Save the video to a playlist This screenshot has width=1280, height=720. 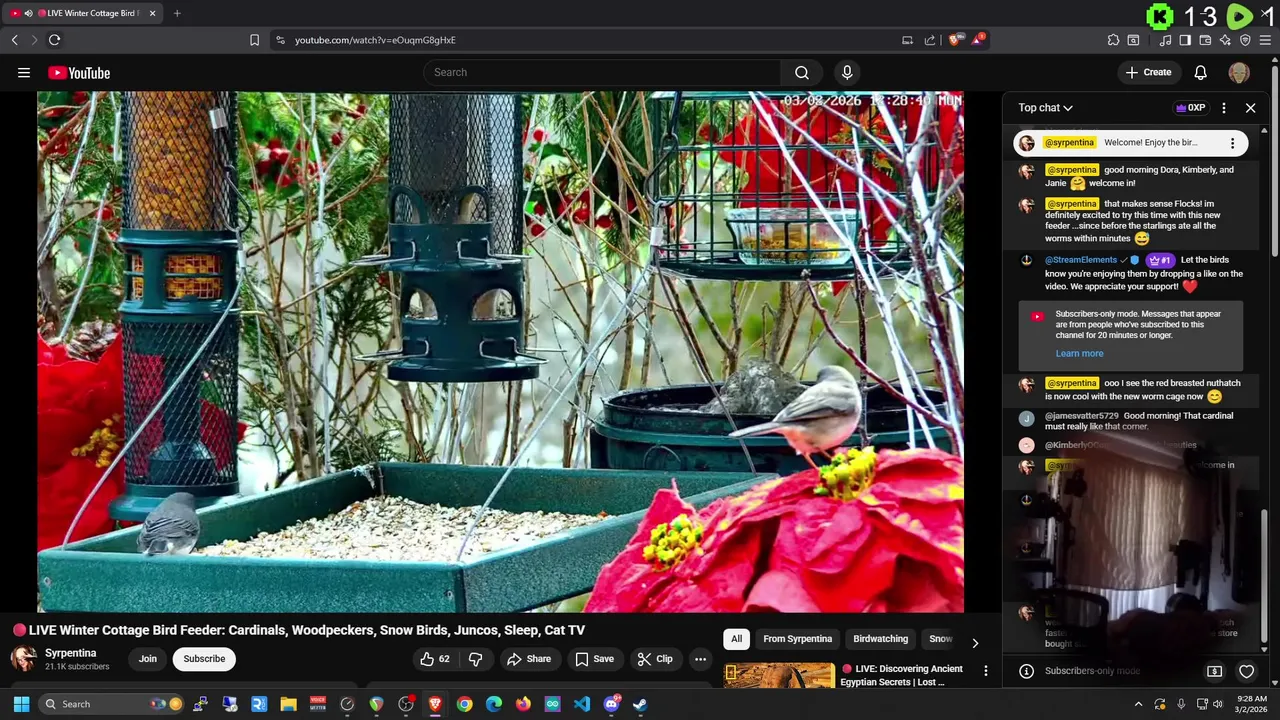(594, 659)
